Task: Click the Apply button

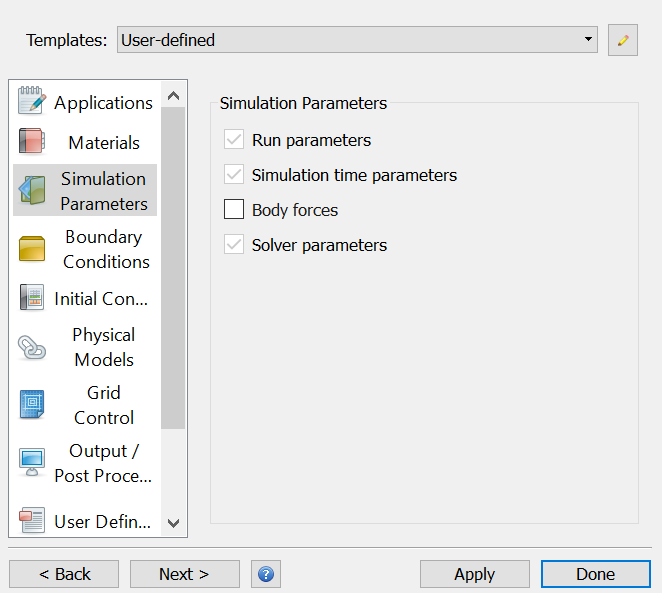Action: [x=475, y=574]
